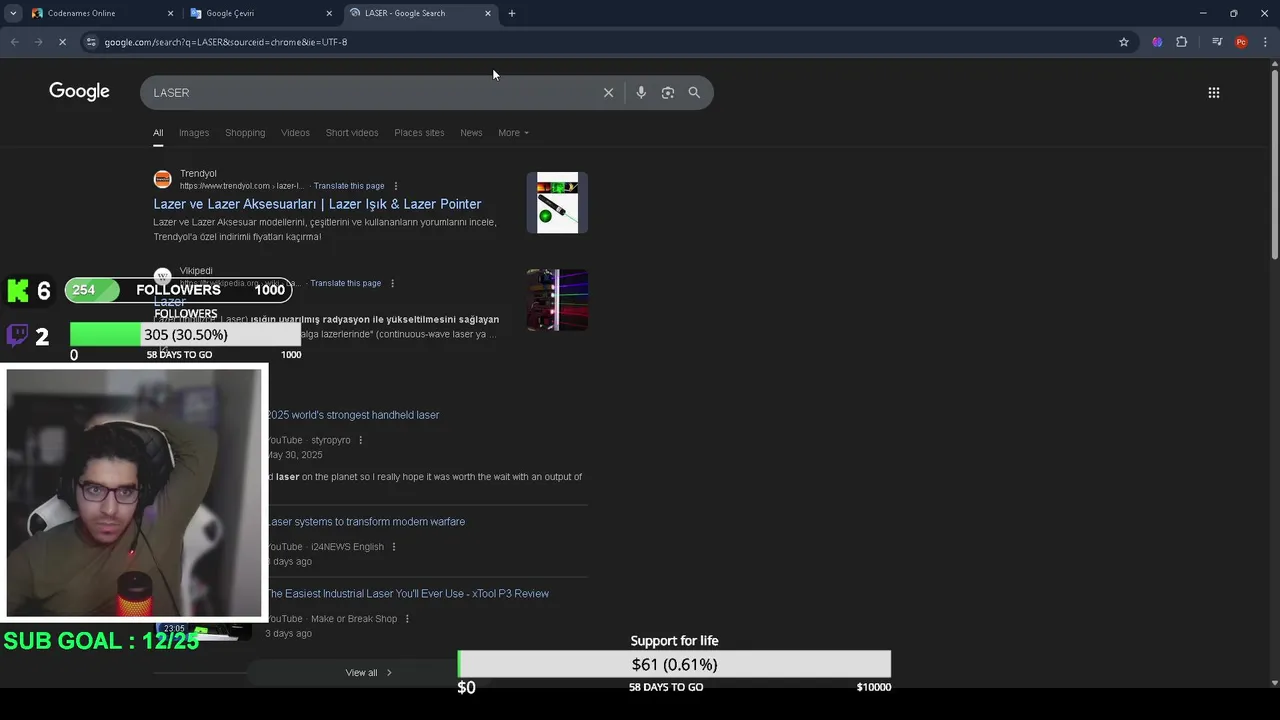Open the media control toolbar icon
The height and width of the screenshot is (720, 1280).
(x=1216, y=42)
